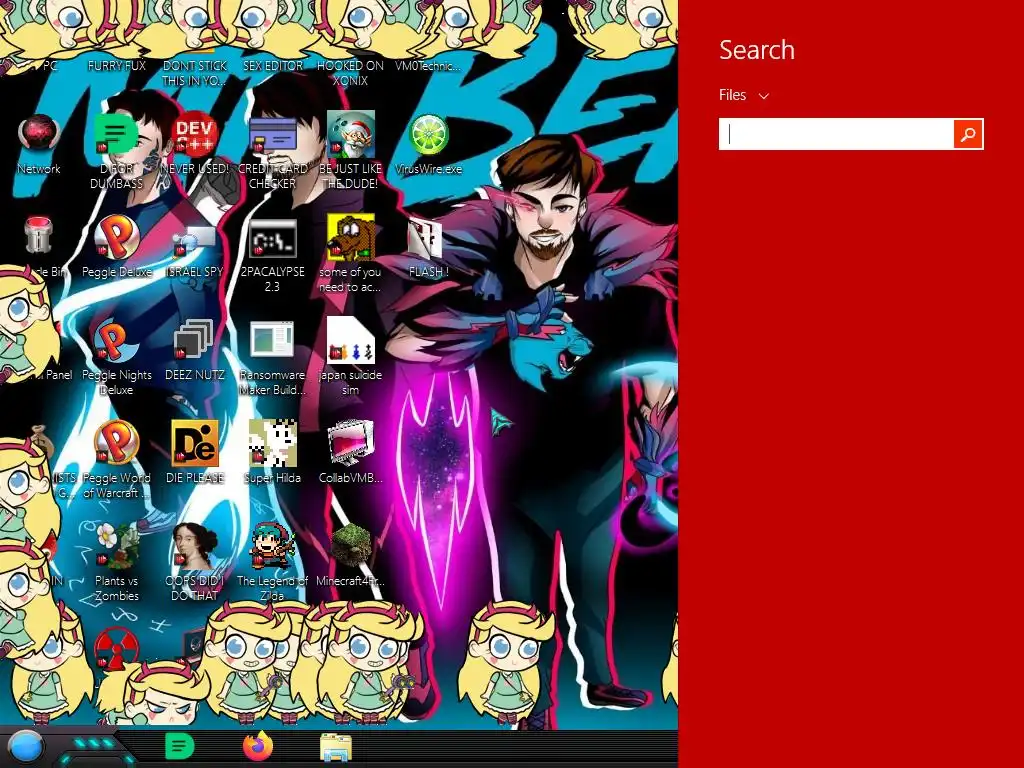Select BE JUST LIKE THE DUDE! icon
Image resolution: width=1024 pixels, height=768 pixels.
click(351, 136)
